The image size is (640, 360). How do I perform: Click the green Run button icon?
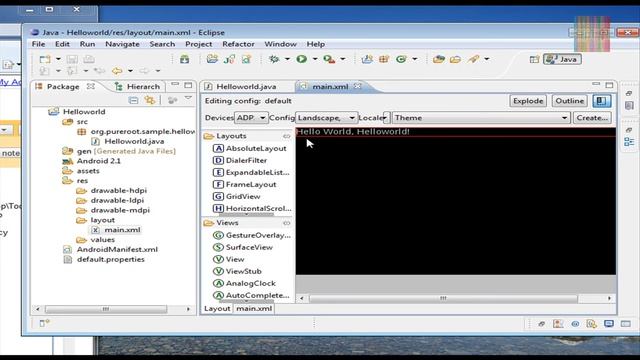(302, 59)
